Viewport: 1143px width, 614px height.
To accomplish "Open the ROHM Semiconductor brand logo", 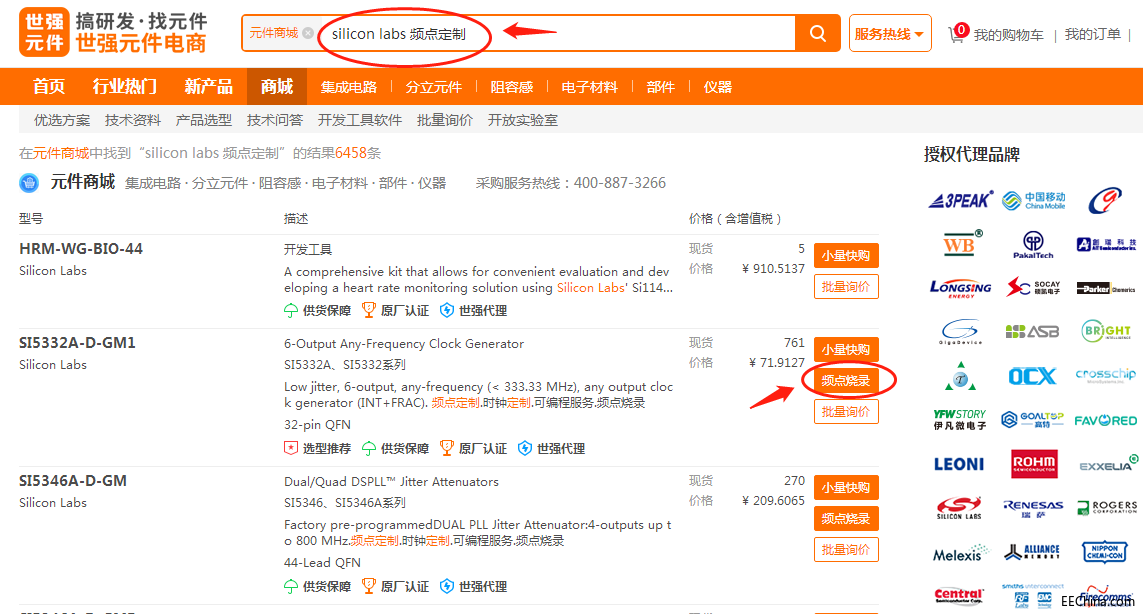I will point(1033,463).
